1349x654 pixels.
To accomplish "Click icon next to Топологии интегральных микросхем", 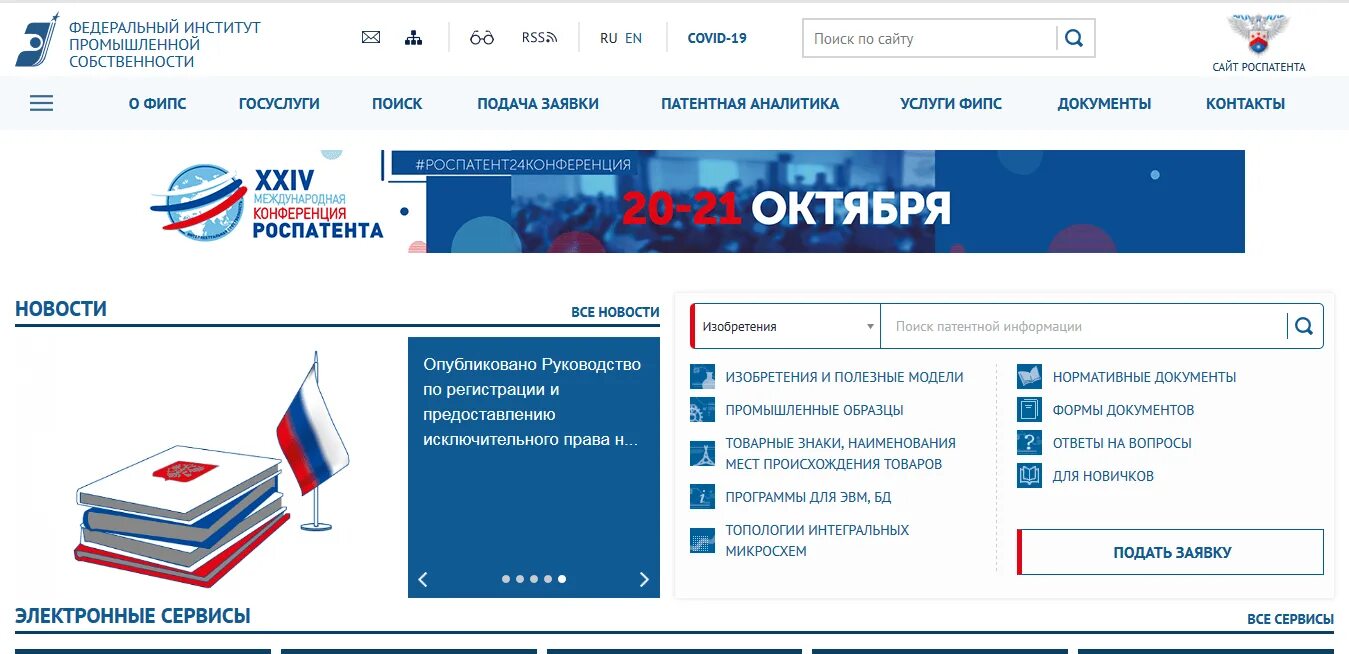I will (x=702, y=541).
